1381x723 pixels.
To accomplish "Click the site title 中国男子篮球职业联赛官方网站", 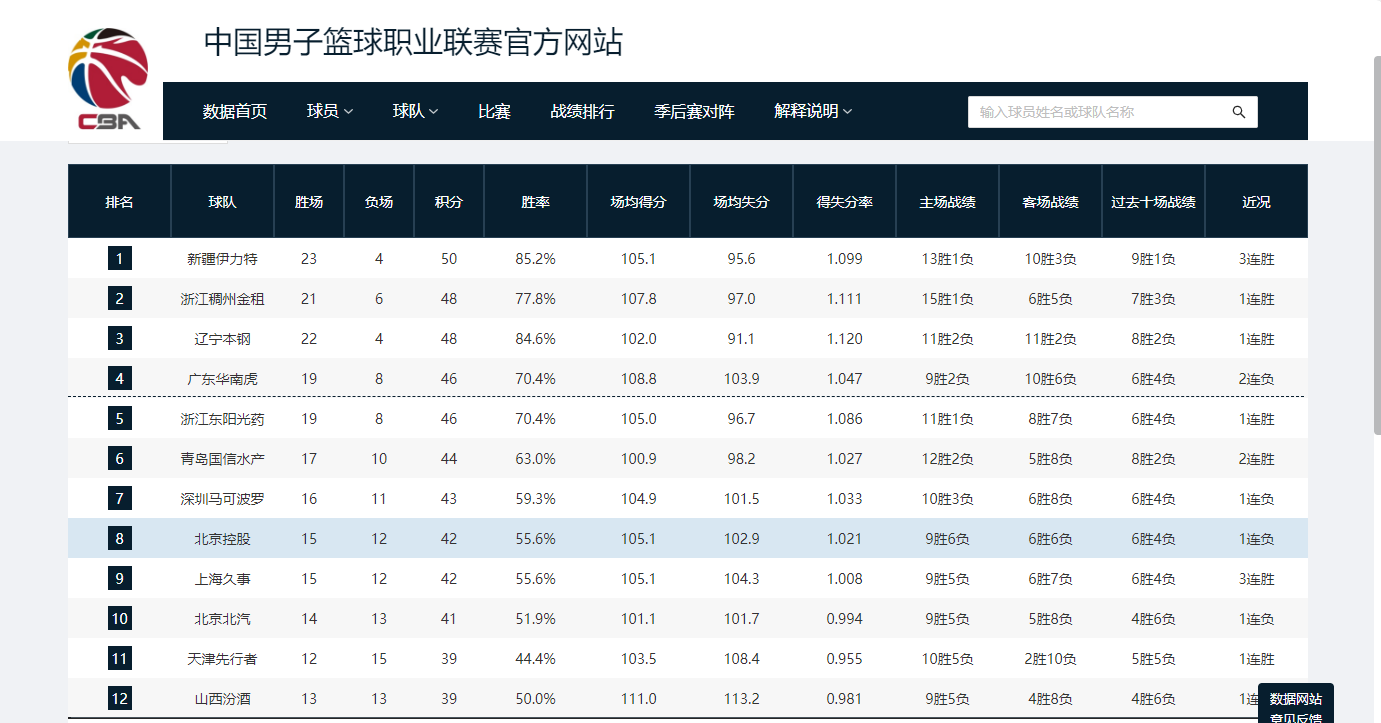I will 413,42.
